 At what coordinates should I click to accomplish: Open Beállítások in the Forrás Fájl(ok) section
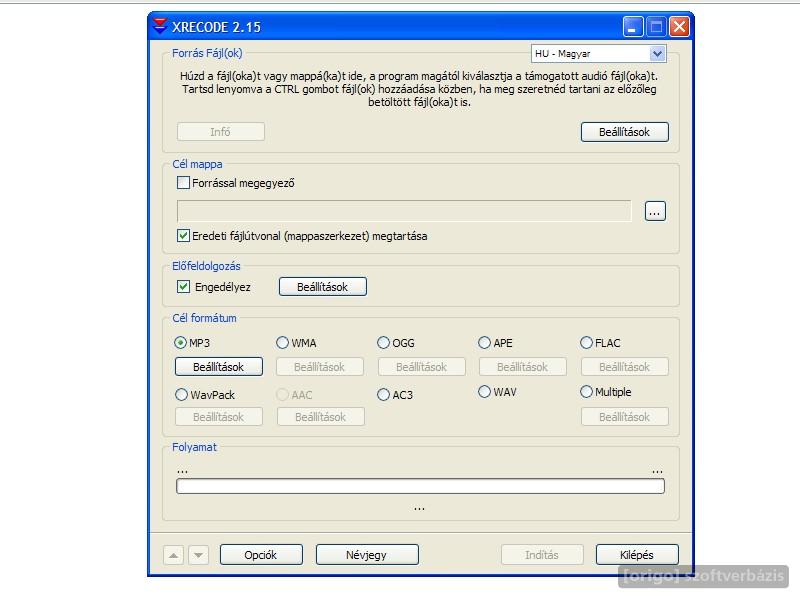(624, 132)
